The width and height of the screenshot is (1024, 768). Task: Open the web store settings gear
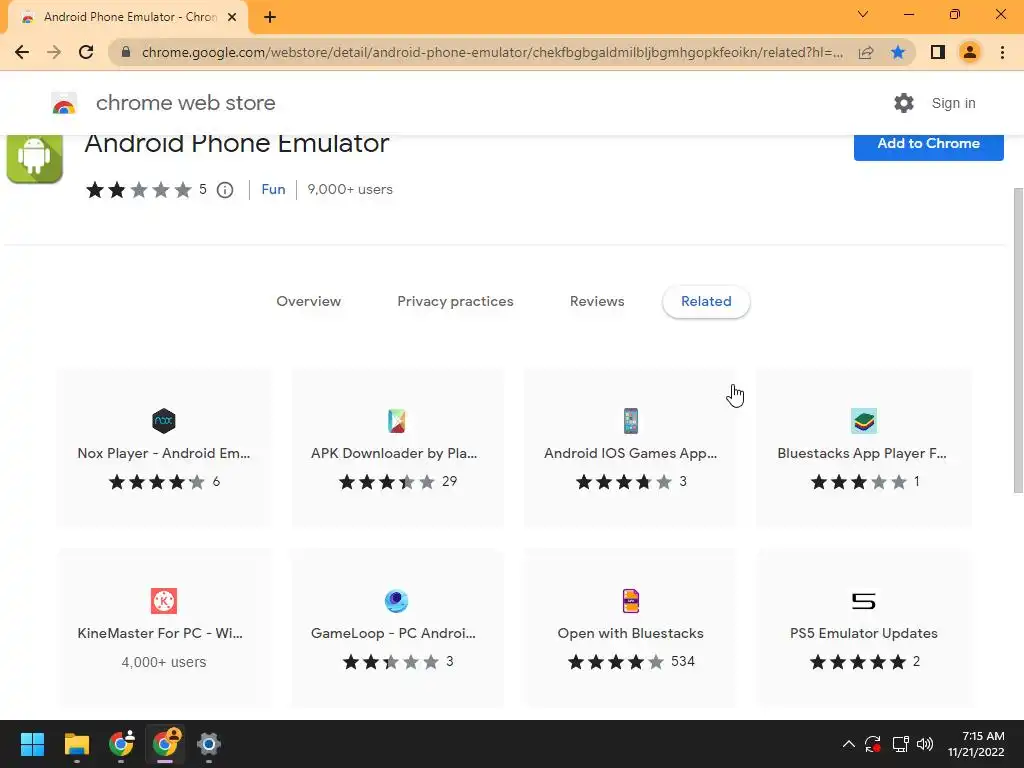pos(904,103)
